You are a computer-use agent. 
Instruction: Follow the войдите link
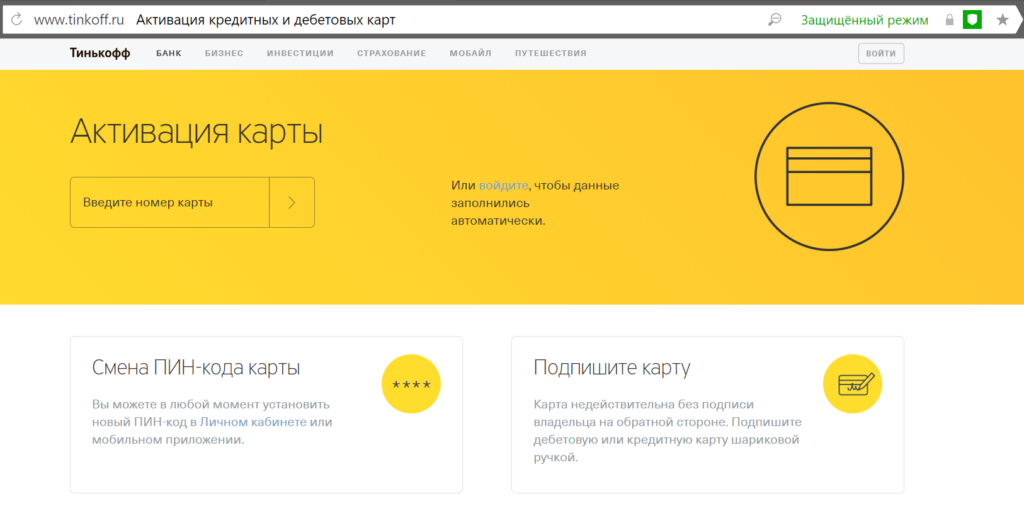(x=503, y=185)
